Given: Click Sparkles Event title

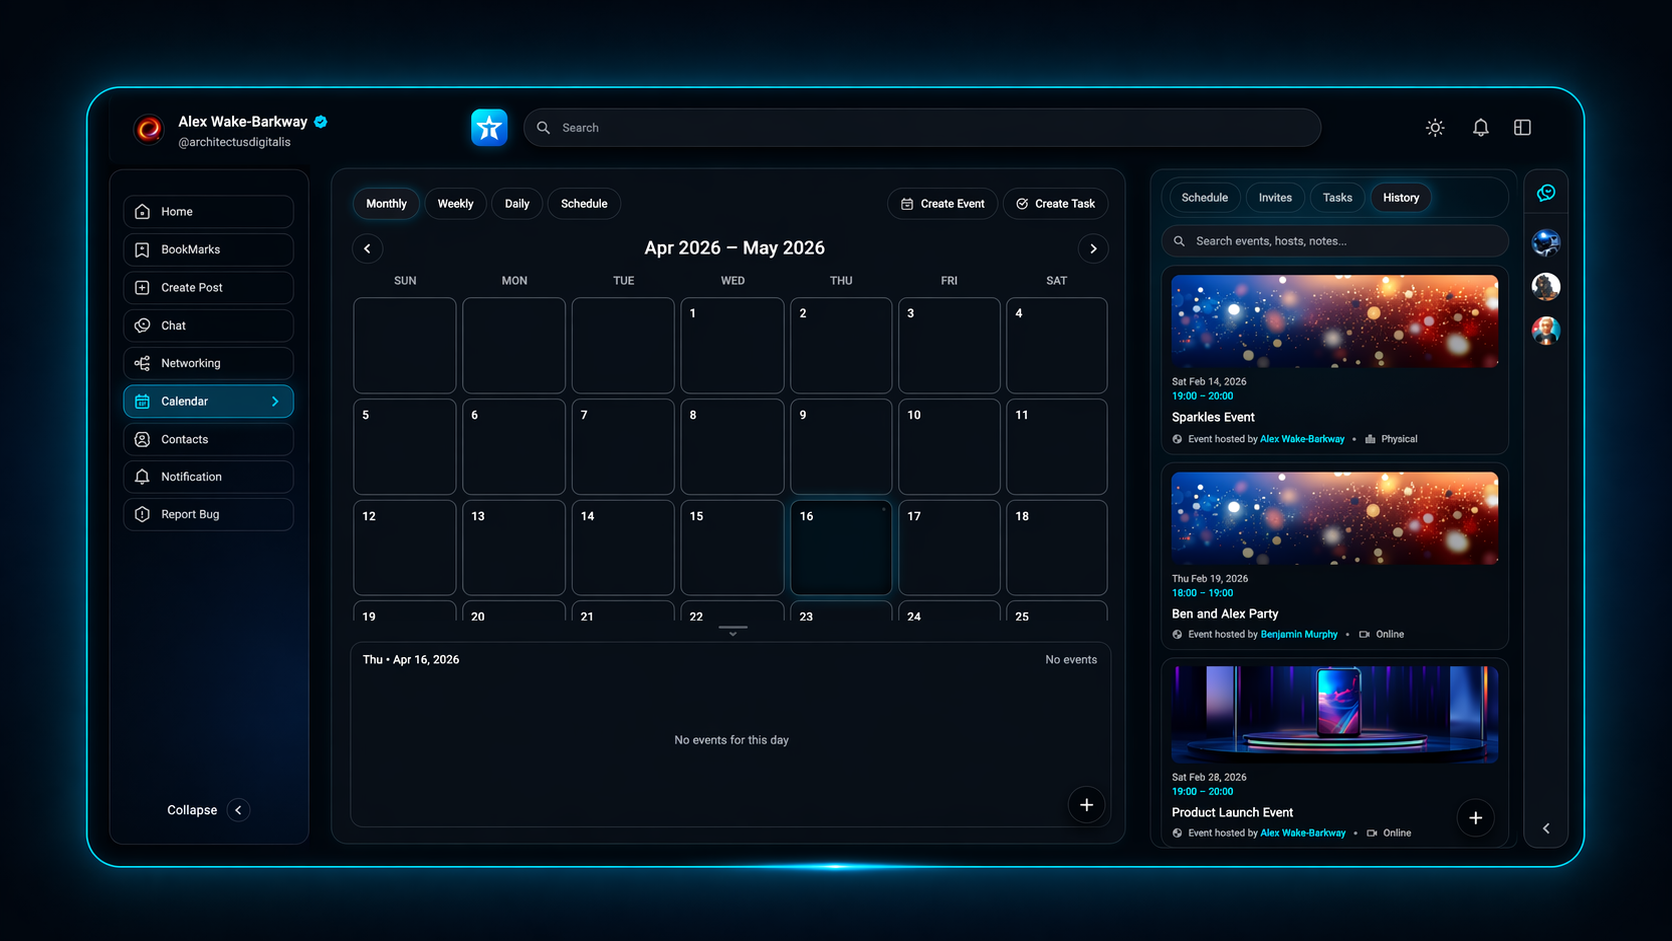Looking at the screenshot, I should pos(1213,417).
